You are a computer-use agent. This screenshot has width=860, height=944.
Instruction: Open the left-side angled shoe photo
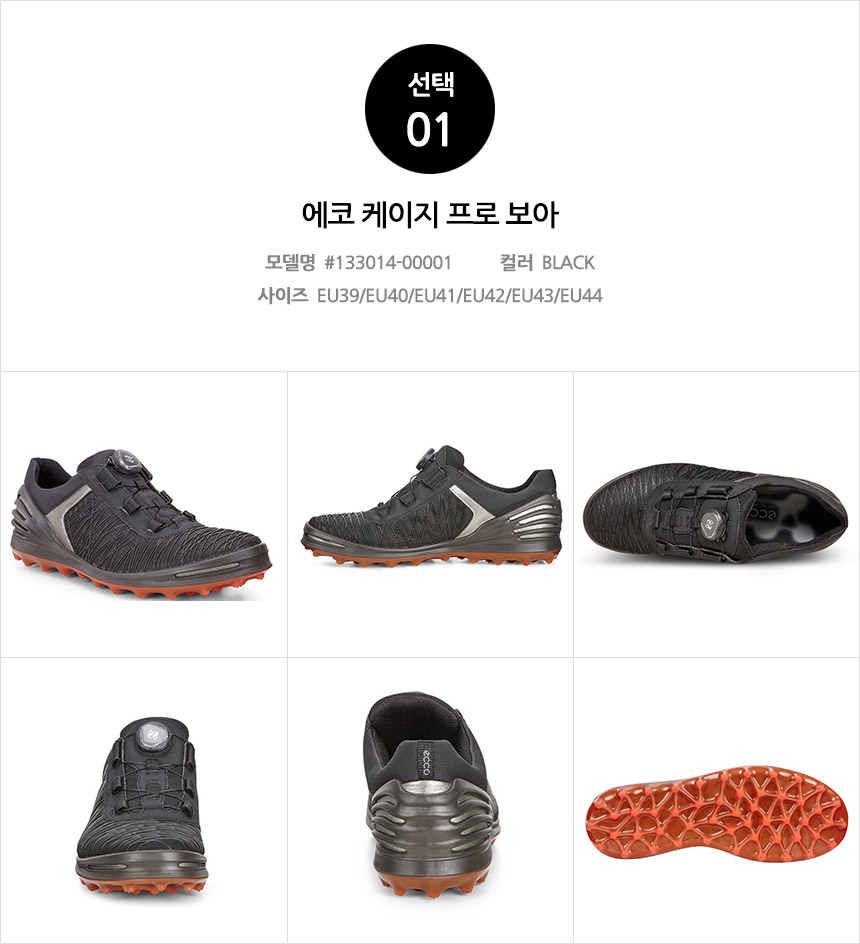pyautogui.click(x=140, y=524)
